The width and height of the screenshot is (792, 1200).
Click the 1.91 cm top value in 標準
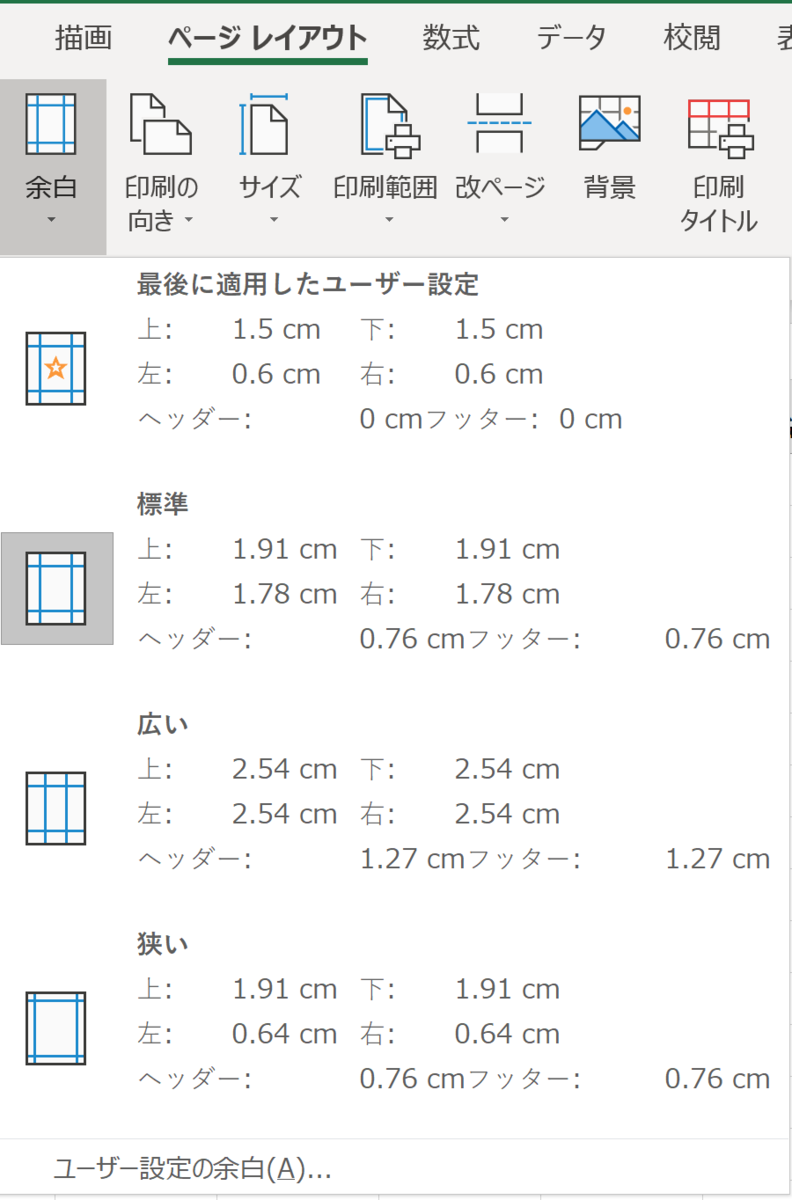pos(285,550)
